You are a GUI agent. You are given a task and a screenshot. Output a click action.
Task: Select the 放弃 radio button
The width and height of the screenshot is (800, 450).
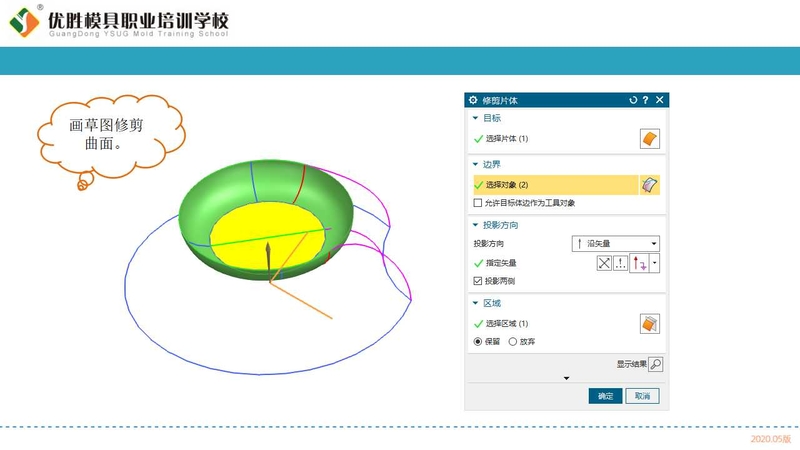(513, 342)
